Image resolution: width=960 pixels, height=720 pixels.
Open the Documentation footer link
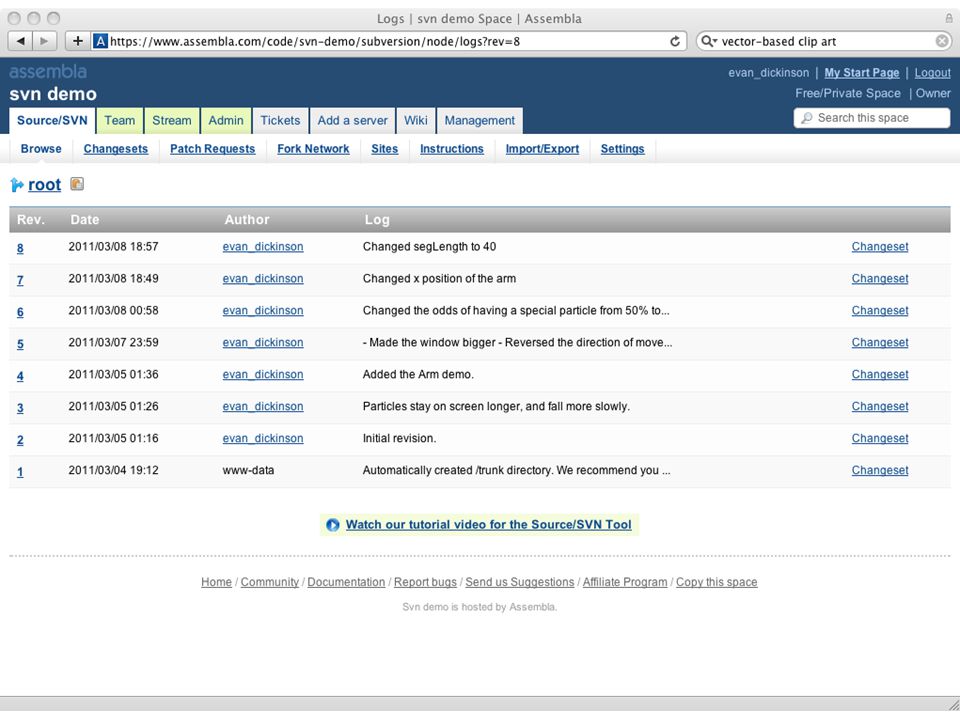346,582
